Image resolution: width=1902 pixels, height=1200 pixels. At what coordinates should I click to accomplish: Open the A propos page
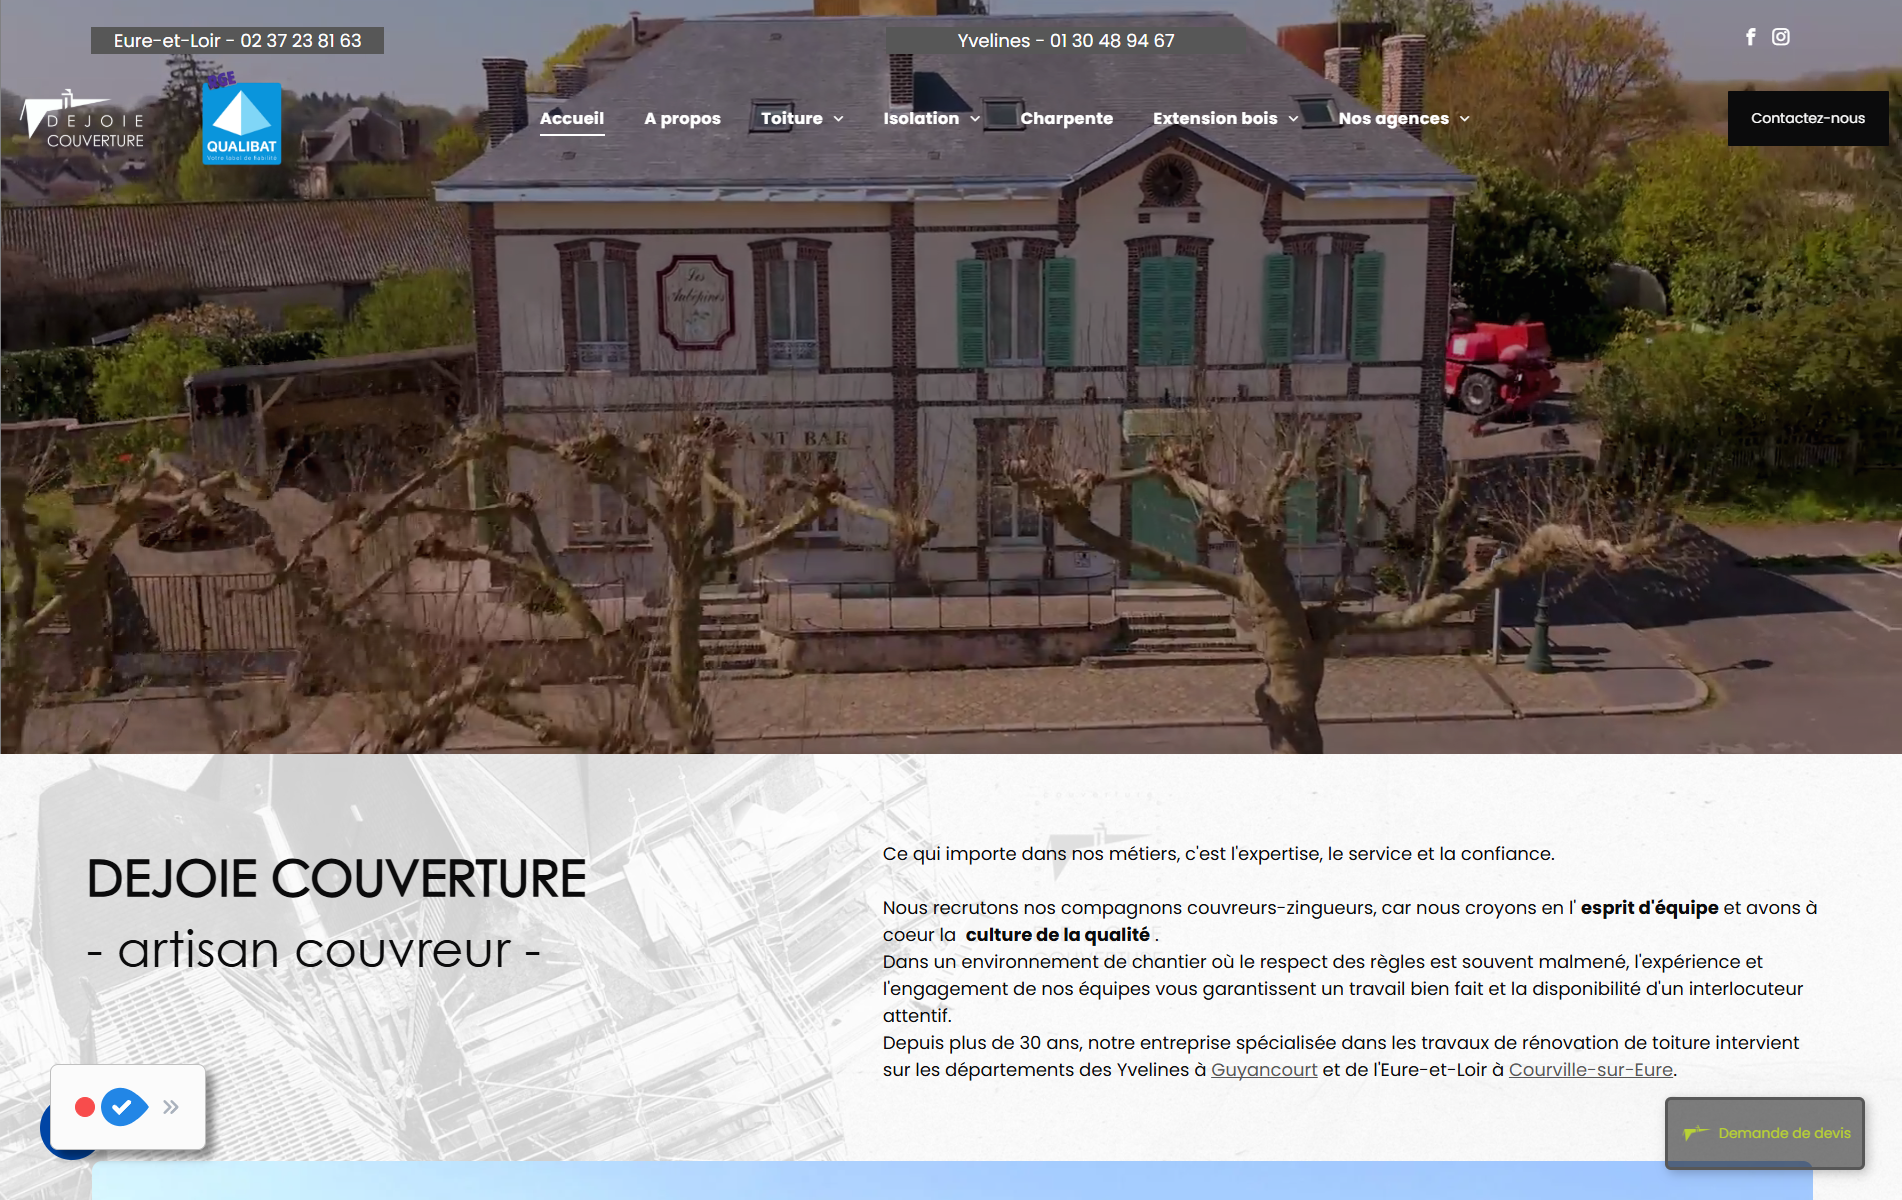tap(682, 118)
